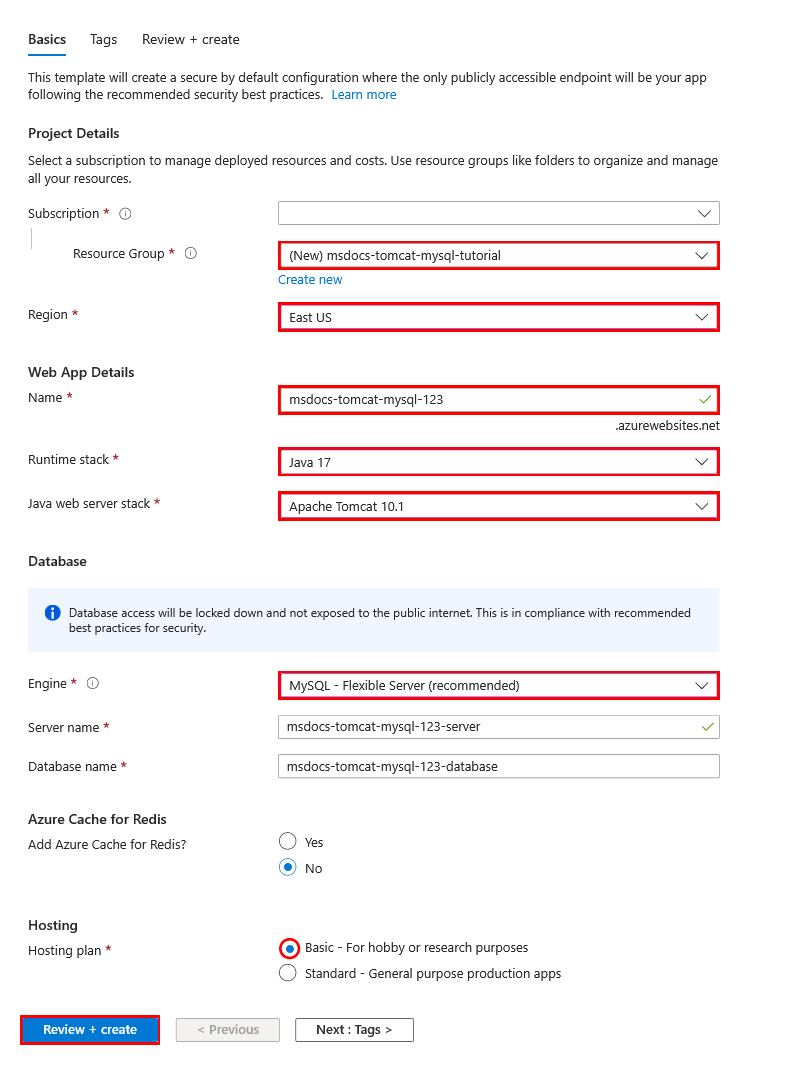This screenshot has height=1065, width=800.
Task: Switch to the Review + create tab
Action: click(x=190, y=39)
